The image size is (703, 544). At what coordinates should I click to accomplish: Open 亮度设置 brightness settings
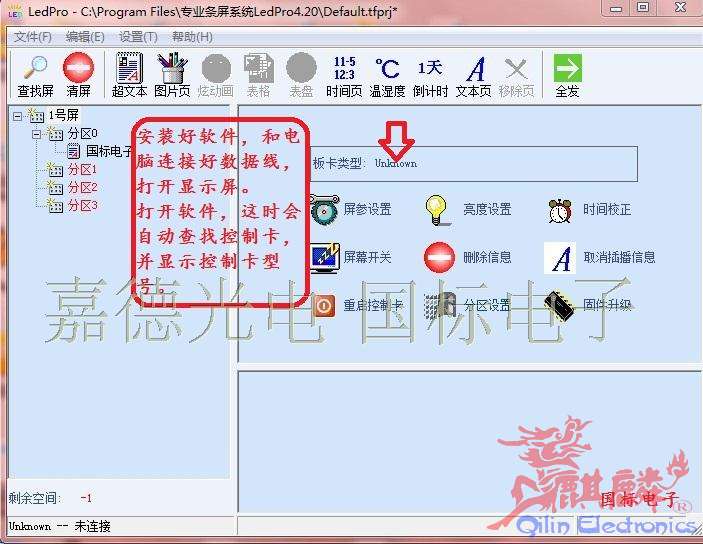(486, 210)
